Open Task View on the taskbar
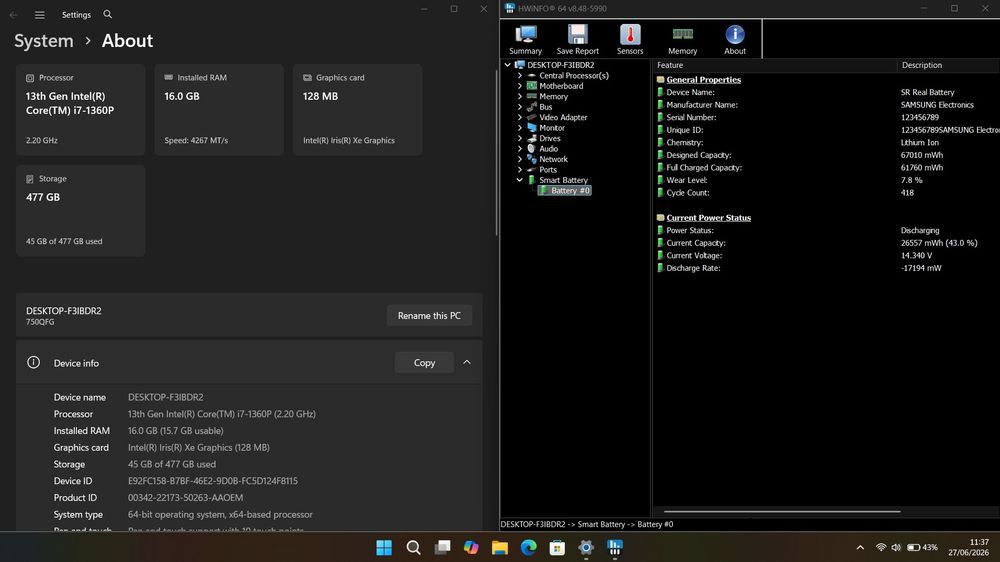1000x562 pixels. click(442, 547)
